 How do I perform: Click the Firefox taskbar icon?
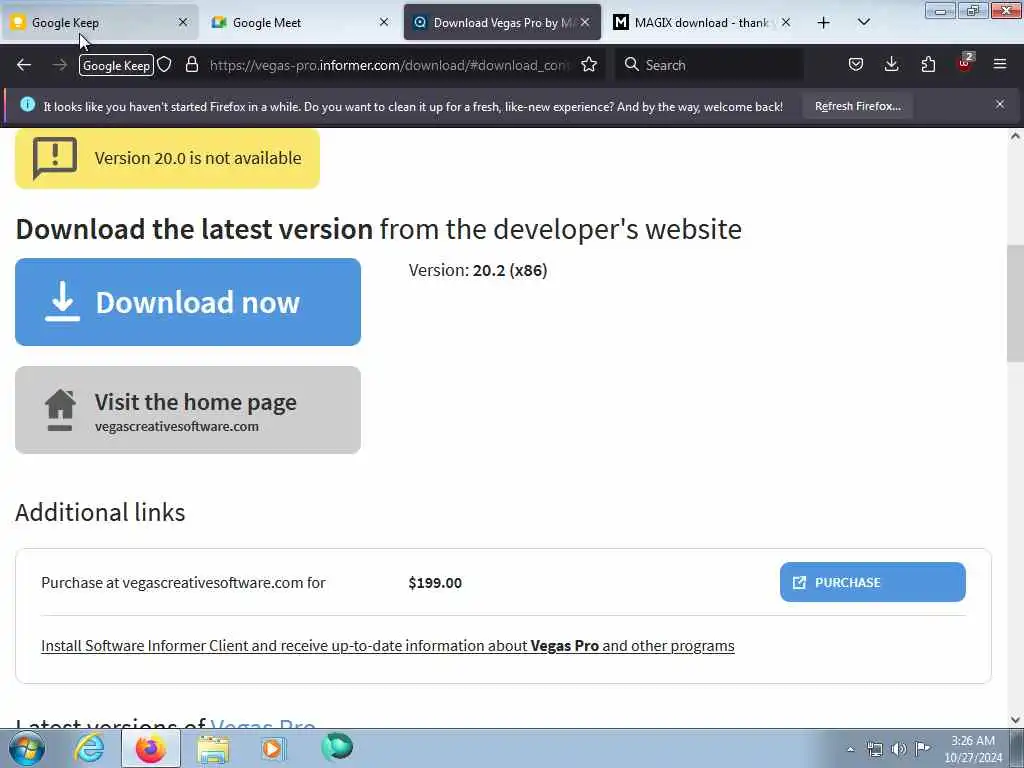(x=151, y=748)
